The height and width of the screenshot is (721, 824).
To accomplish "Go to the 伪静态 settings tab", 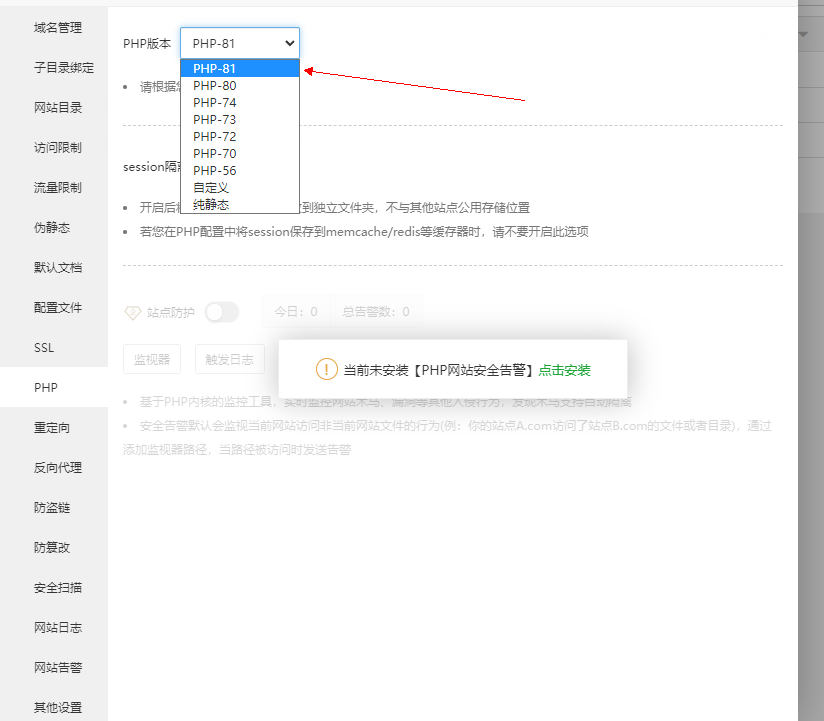I will click(x=52, y=228).
